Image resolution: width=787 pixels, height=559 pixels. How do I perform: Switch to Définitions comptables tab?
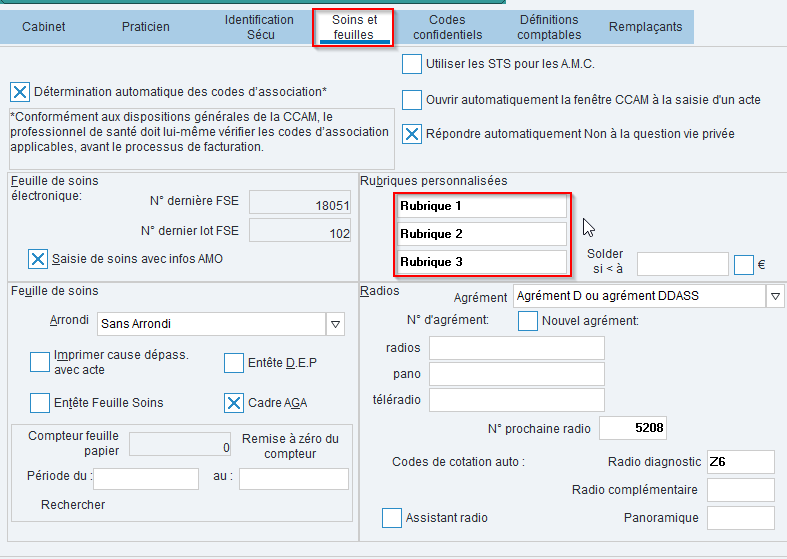[549, 27]
